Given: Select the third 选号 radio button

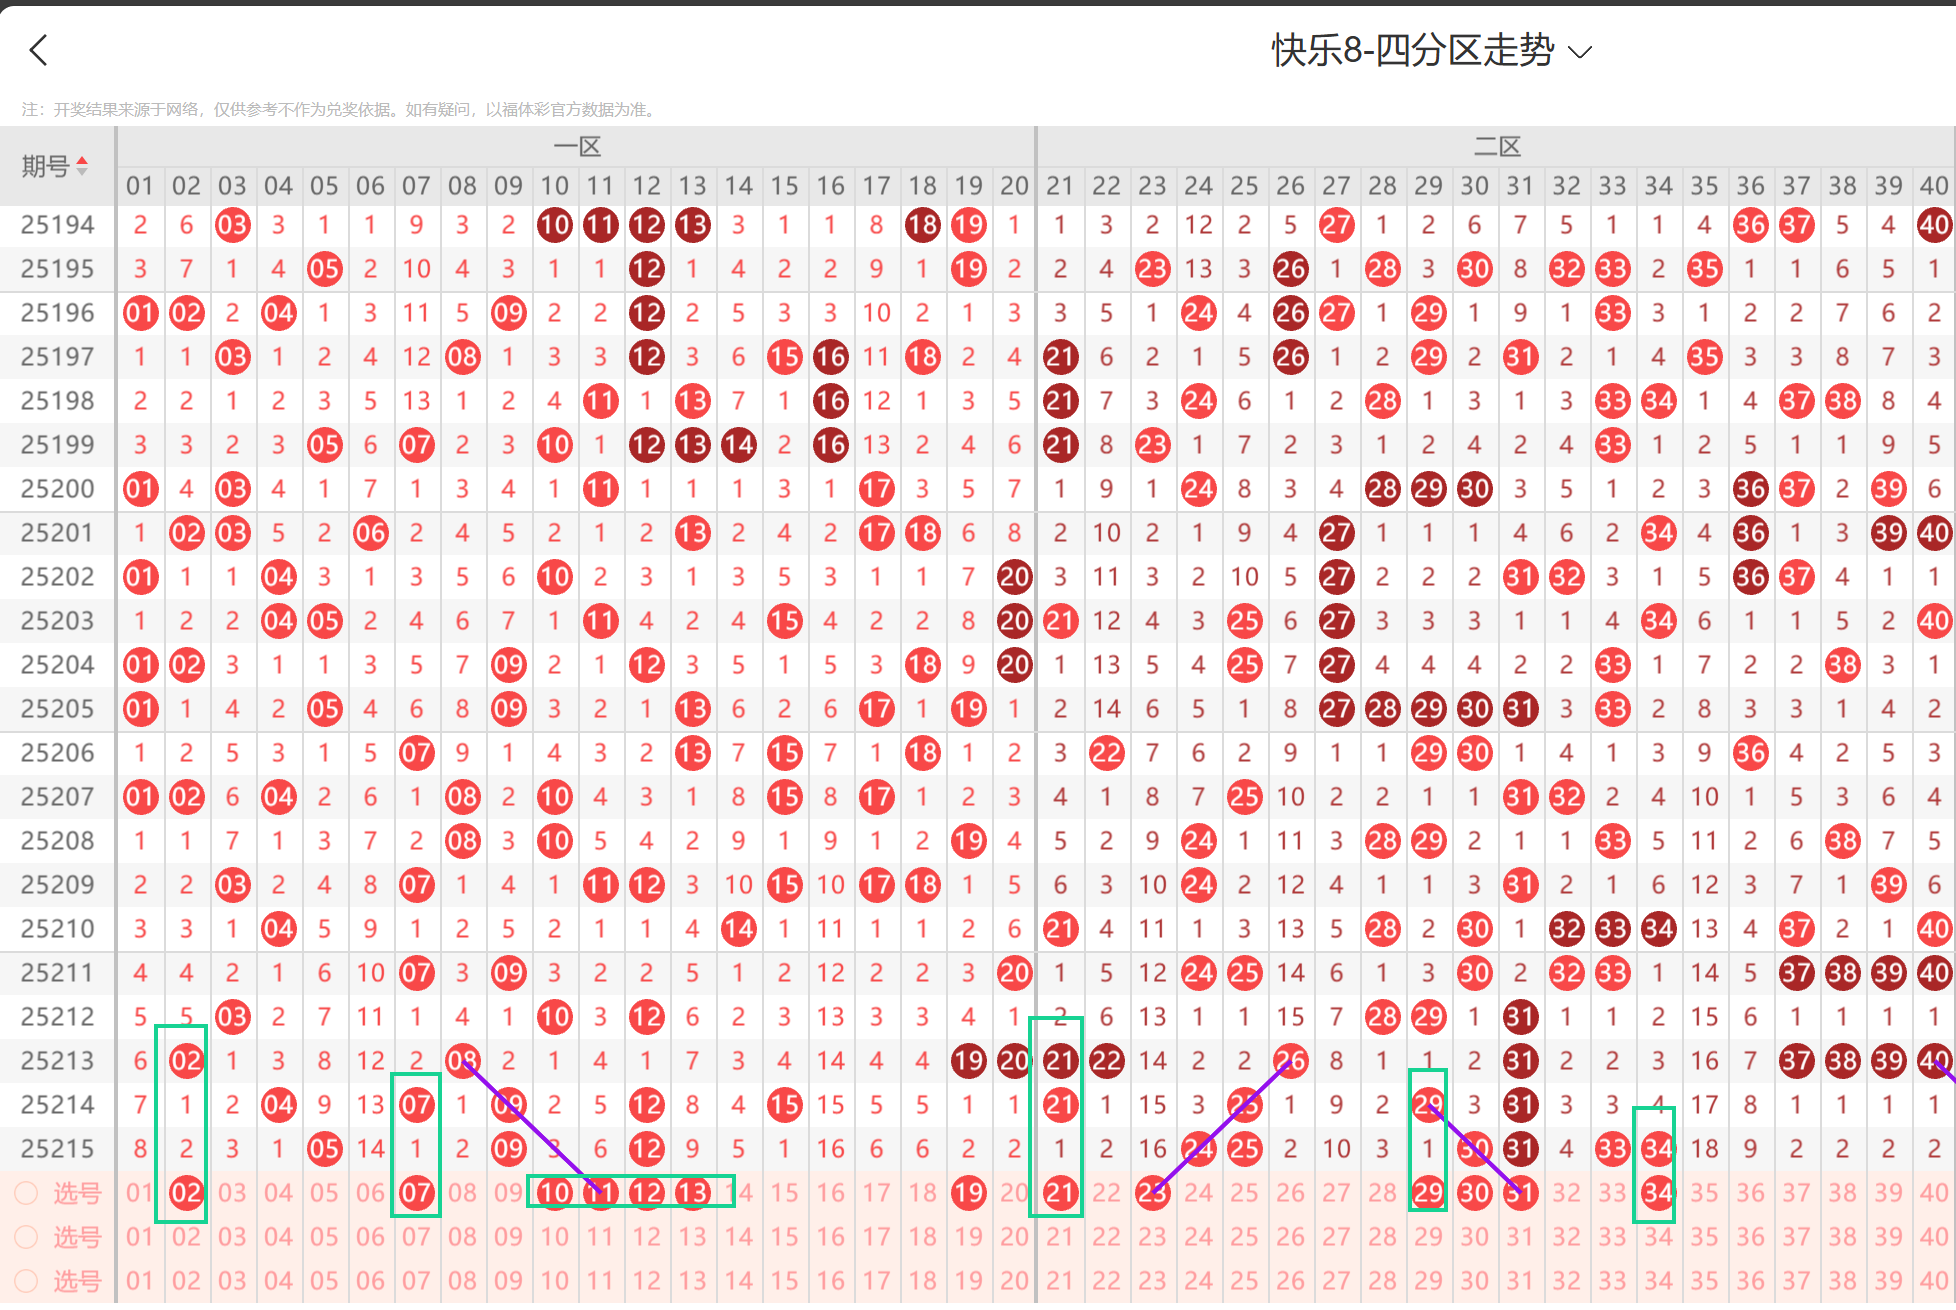Looking at the screenshot, I should point(27,1281).
